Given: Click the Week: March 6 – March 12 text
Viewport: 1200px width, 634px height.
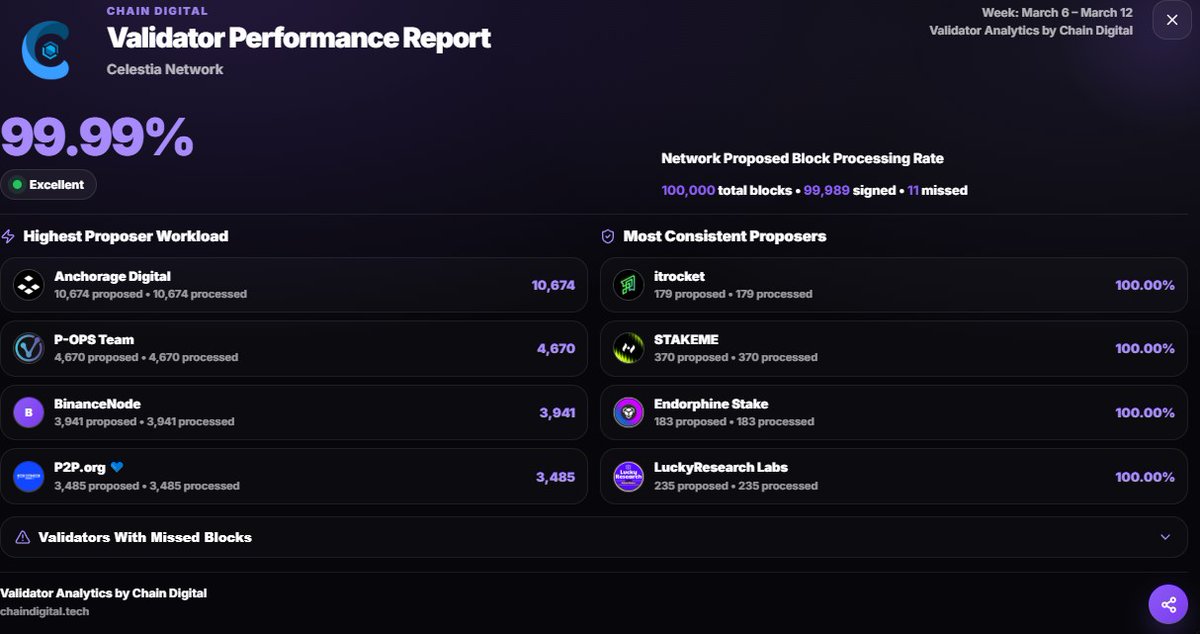Looking at the screenshot, I should 1059,13.
